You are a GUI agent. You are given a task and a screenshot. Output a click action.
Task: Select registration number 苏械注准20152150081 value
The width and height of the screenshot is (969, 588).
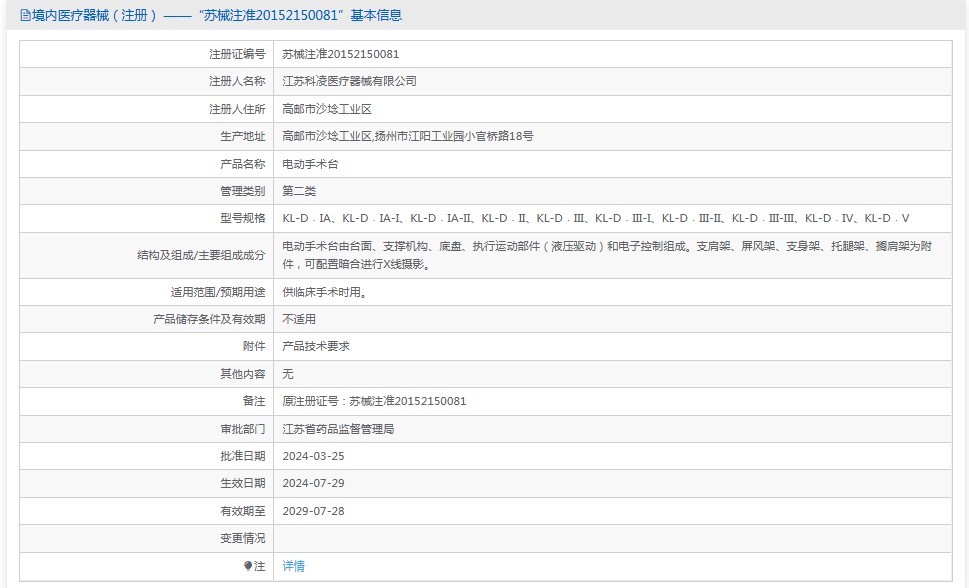[x=340, y=54]
